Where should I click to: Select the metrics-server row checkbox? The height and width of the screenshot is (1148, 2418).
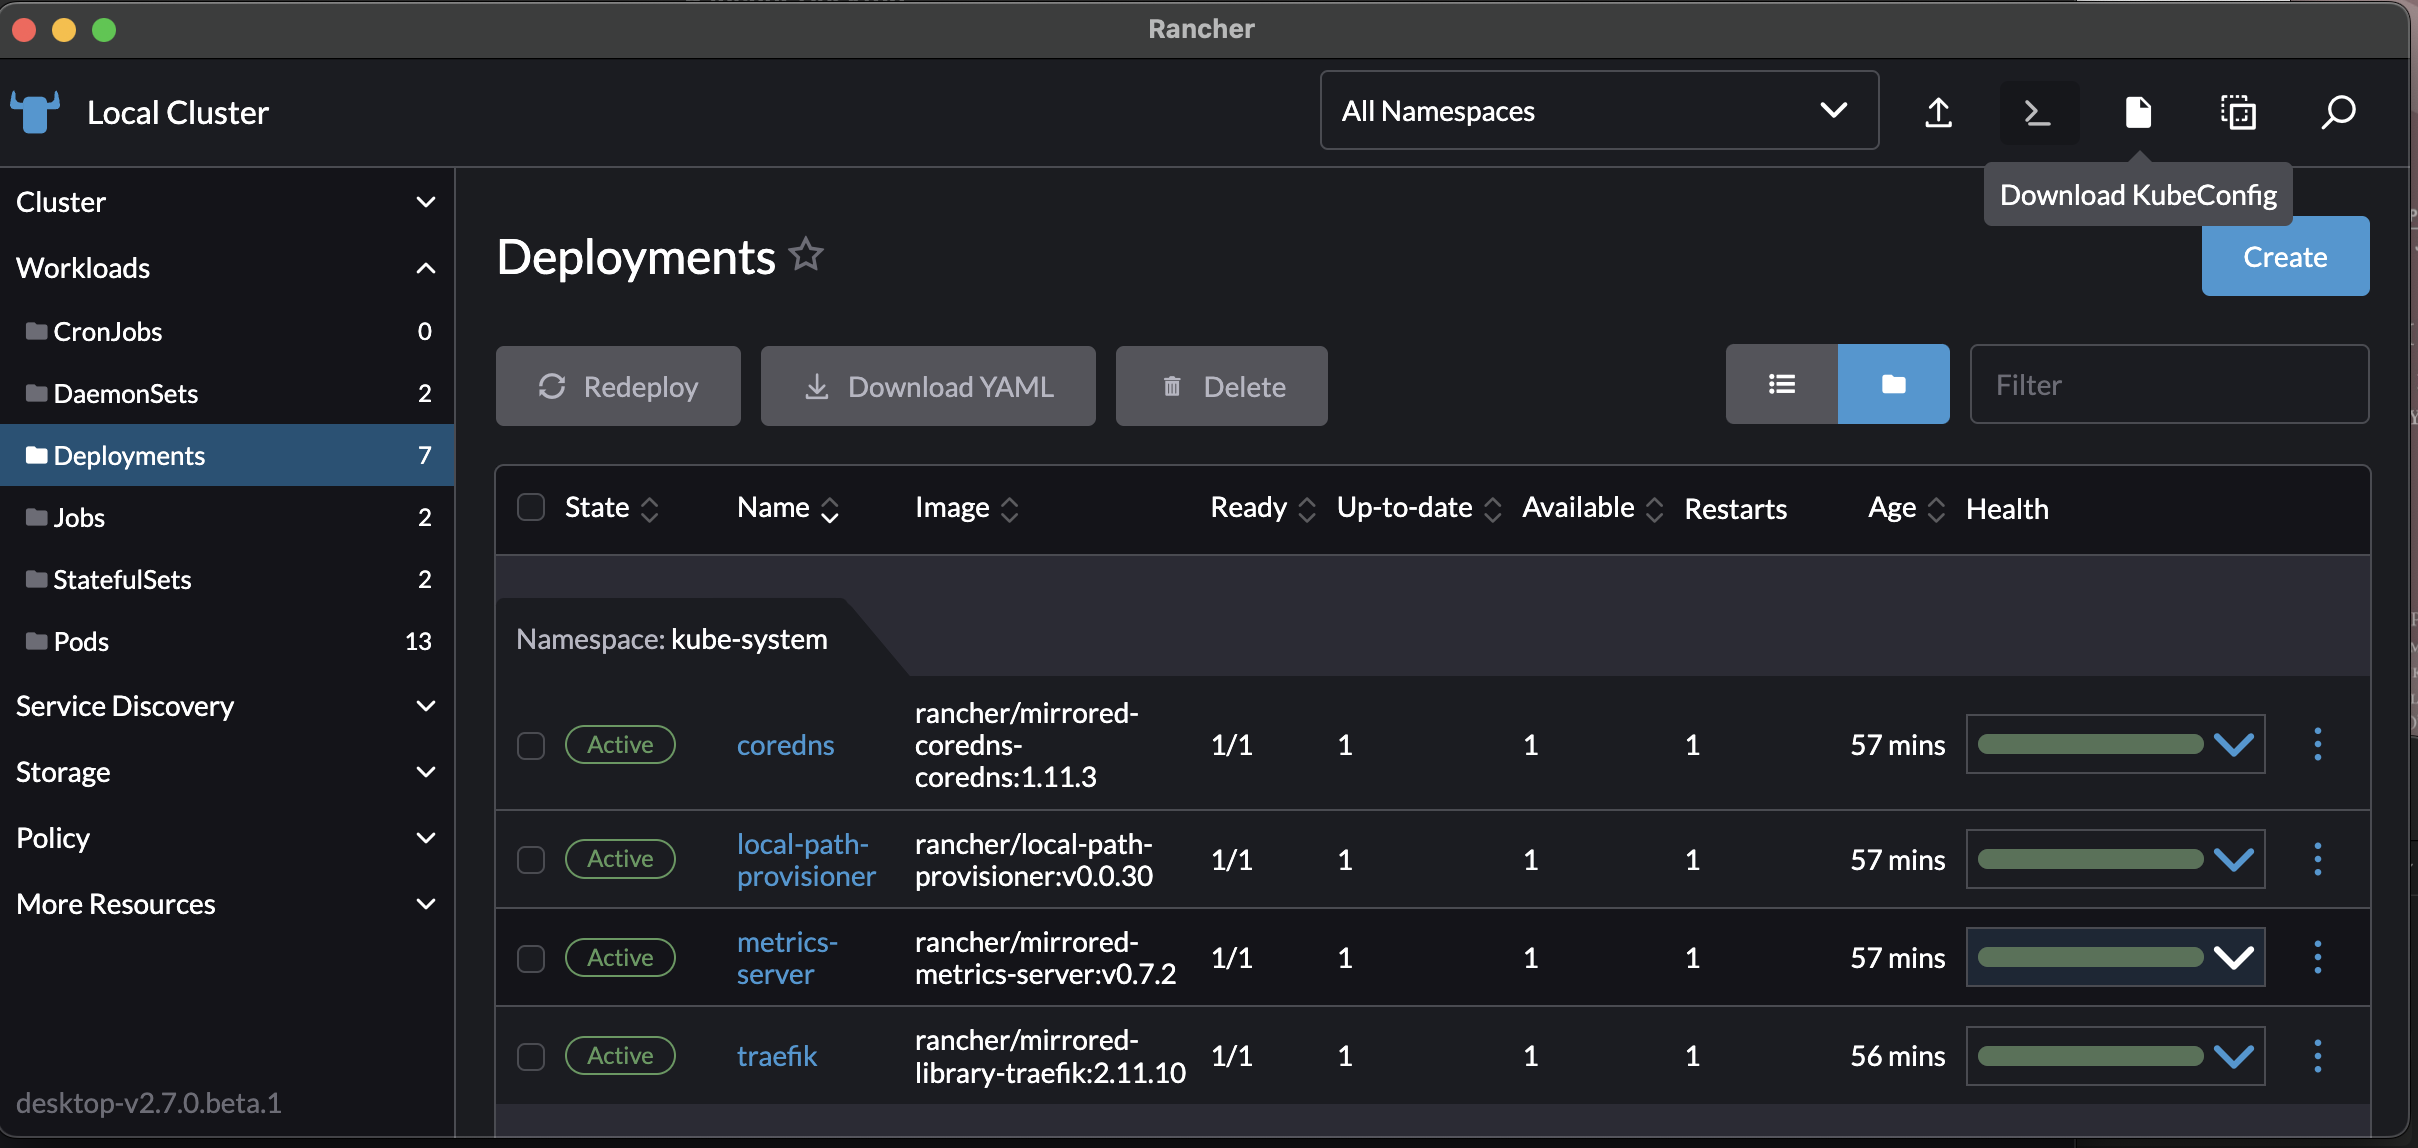click(x=531, y=959)
